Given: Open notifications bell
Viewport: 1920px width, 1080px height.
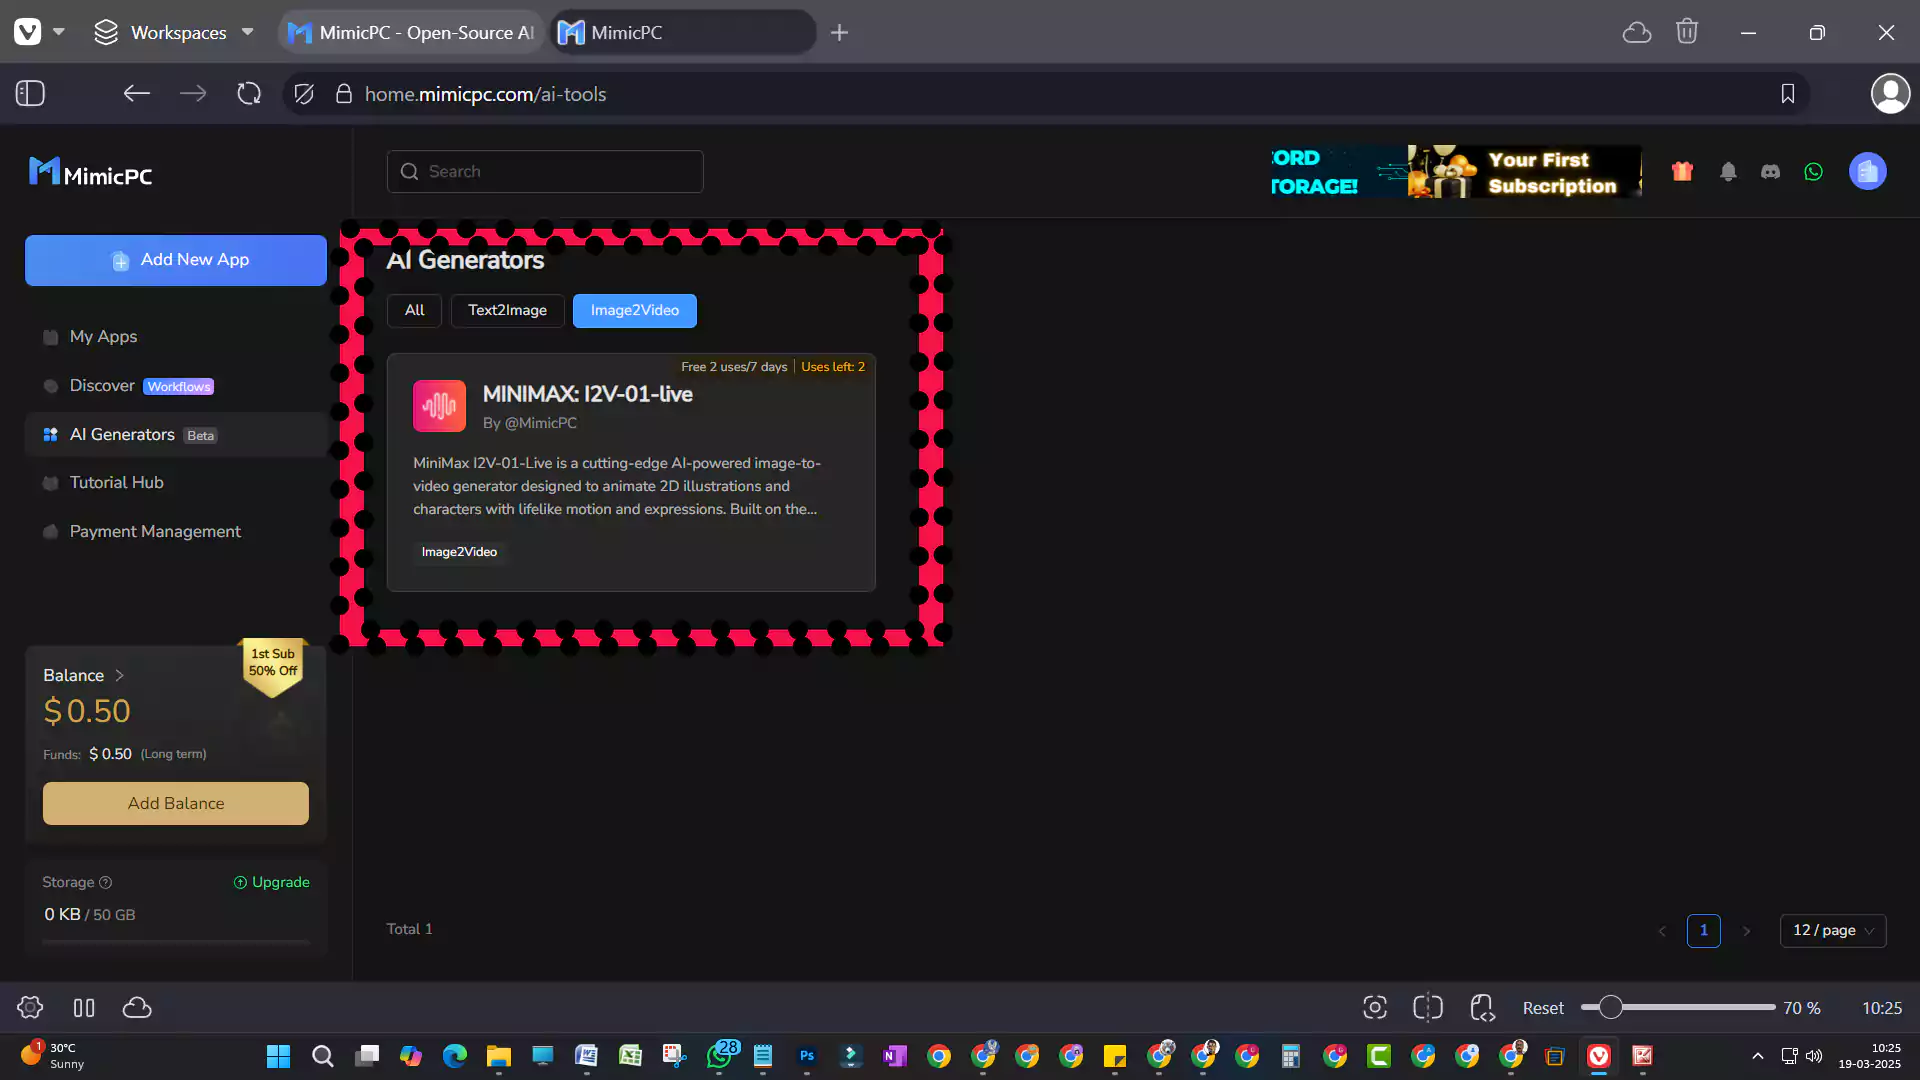Looking at the screenshot, I should (x=1728, y=171).
